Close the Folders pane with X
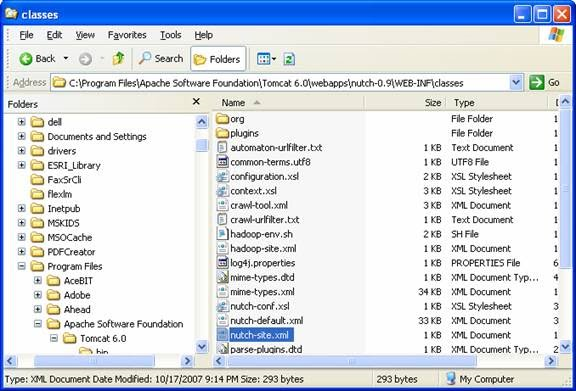 point(197,101)
